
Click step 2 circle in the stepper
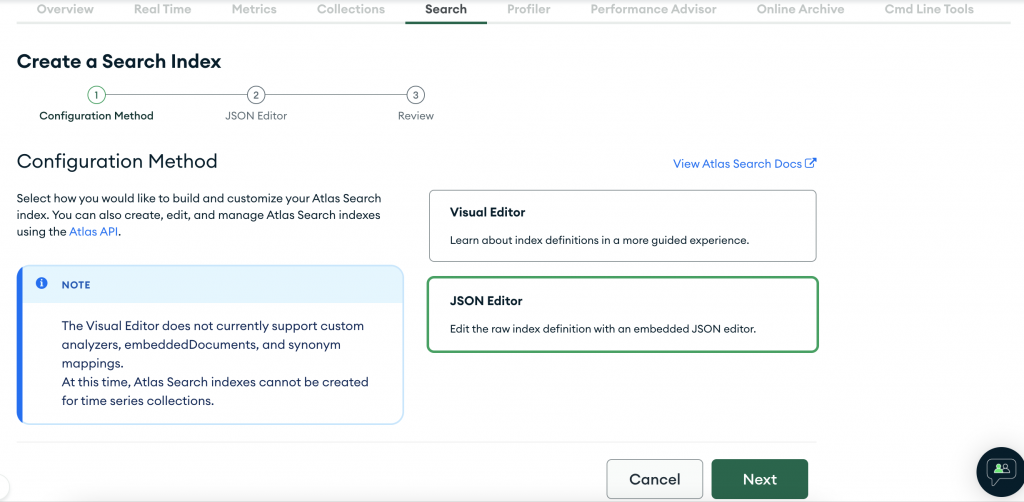coord(256,95)
